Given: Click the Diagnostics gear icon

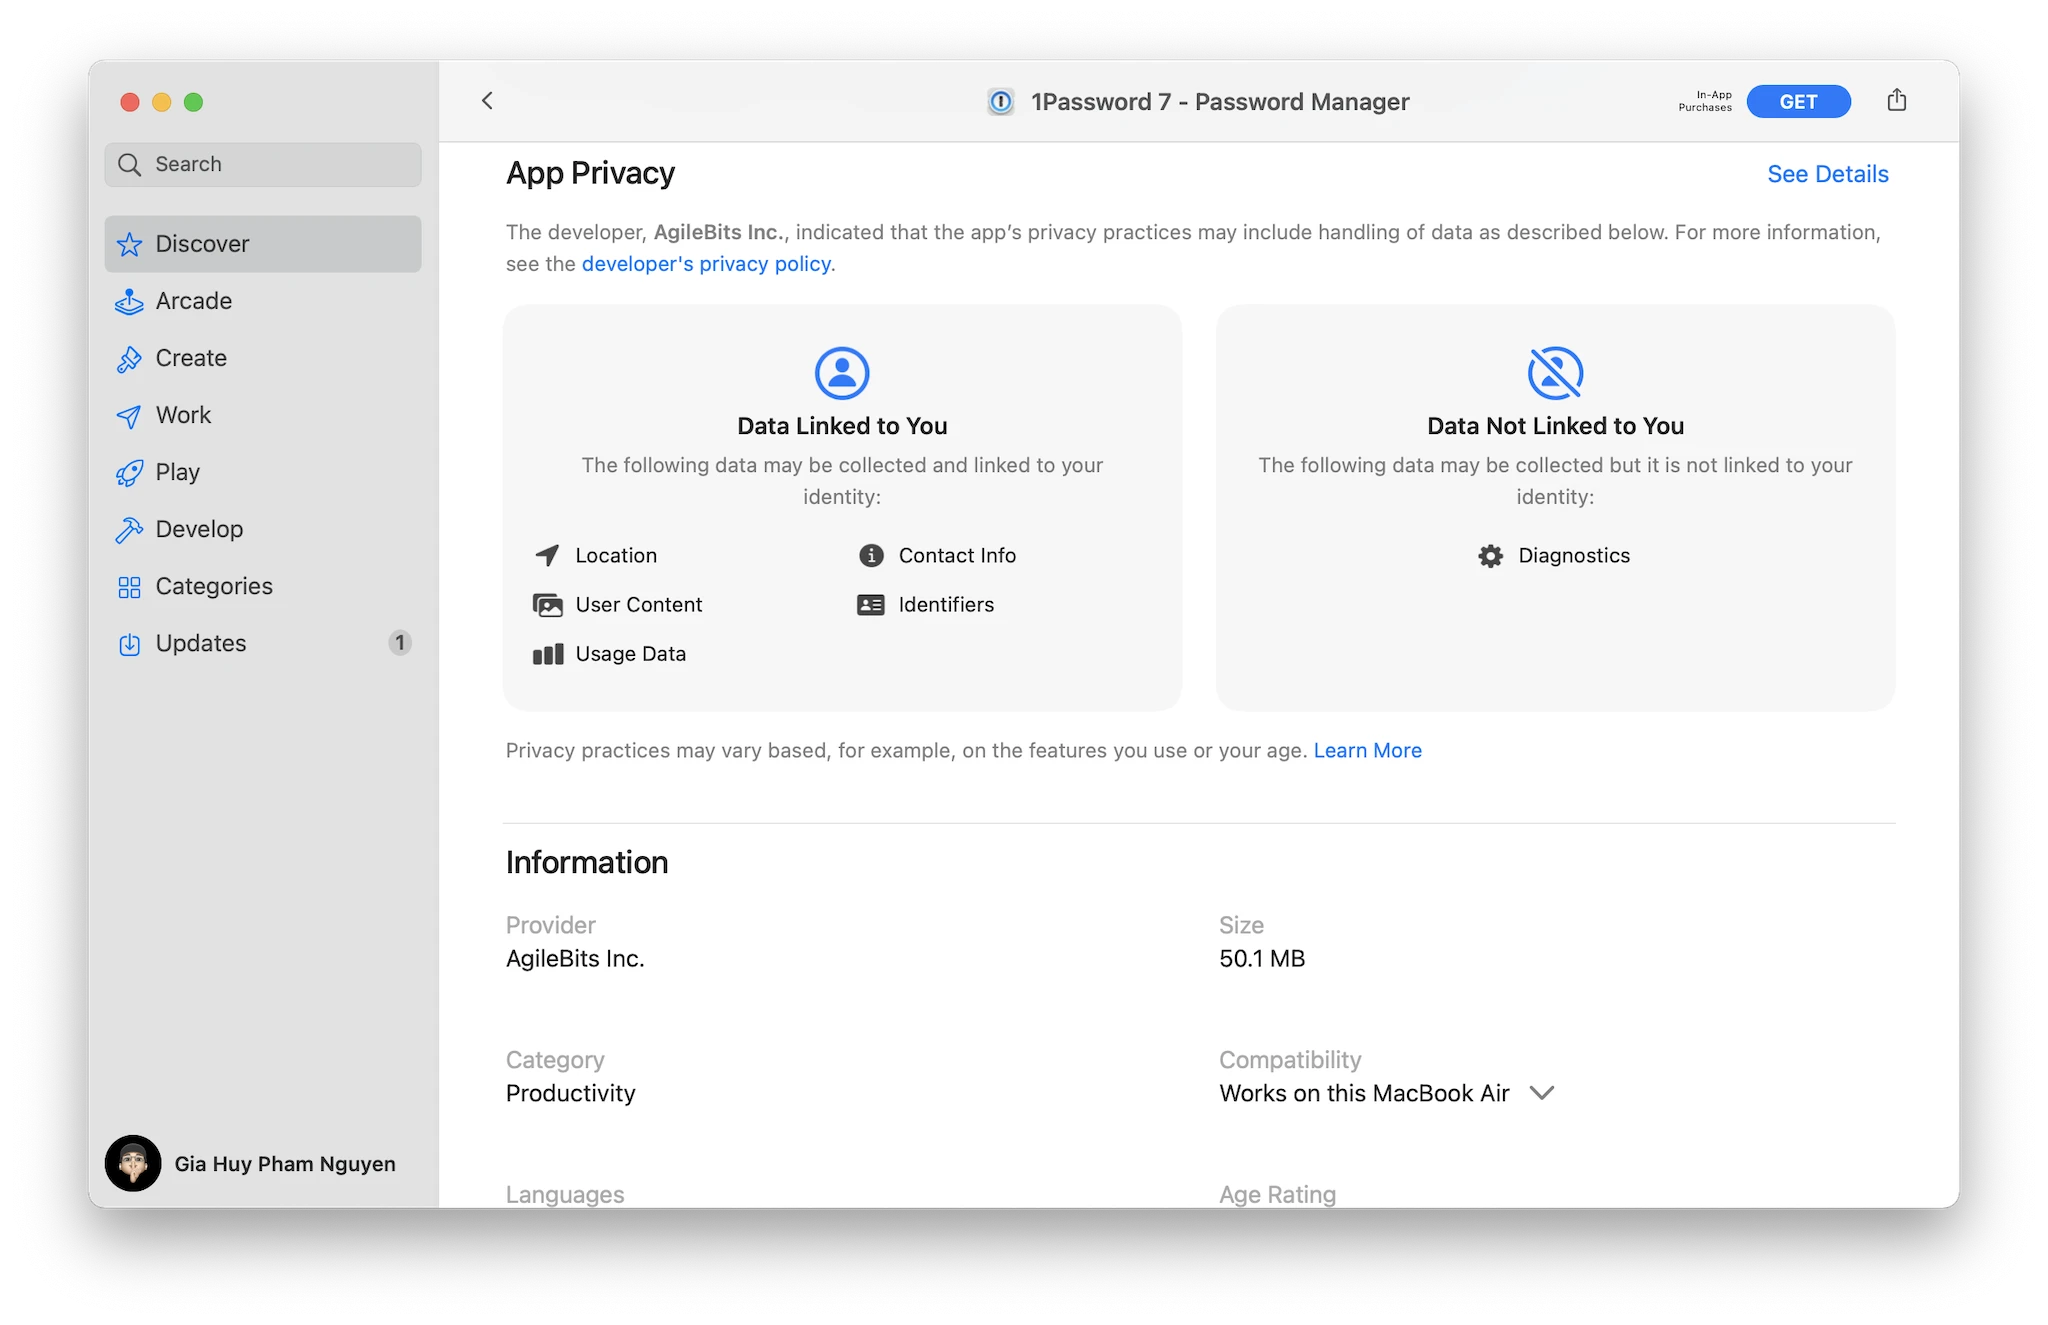Looking at the screenshot, I should point(1490,556).
